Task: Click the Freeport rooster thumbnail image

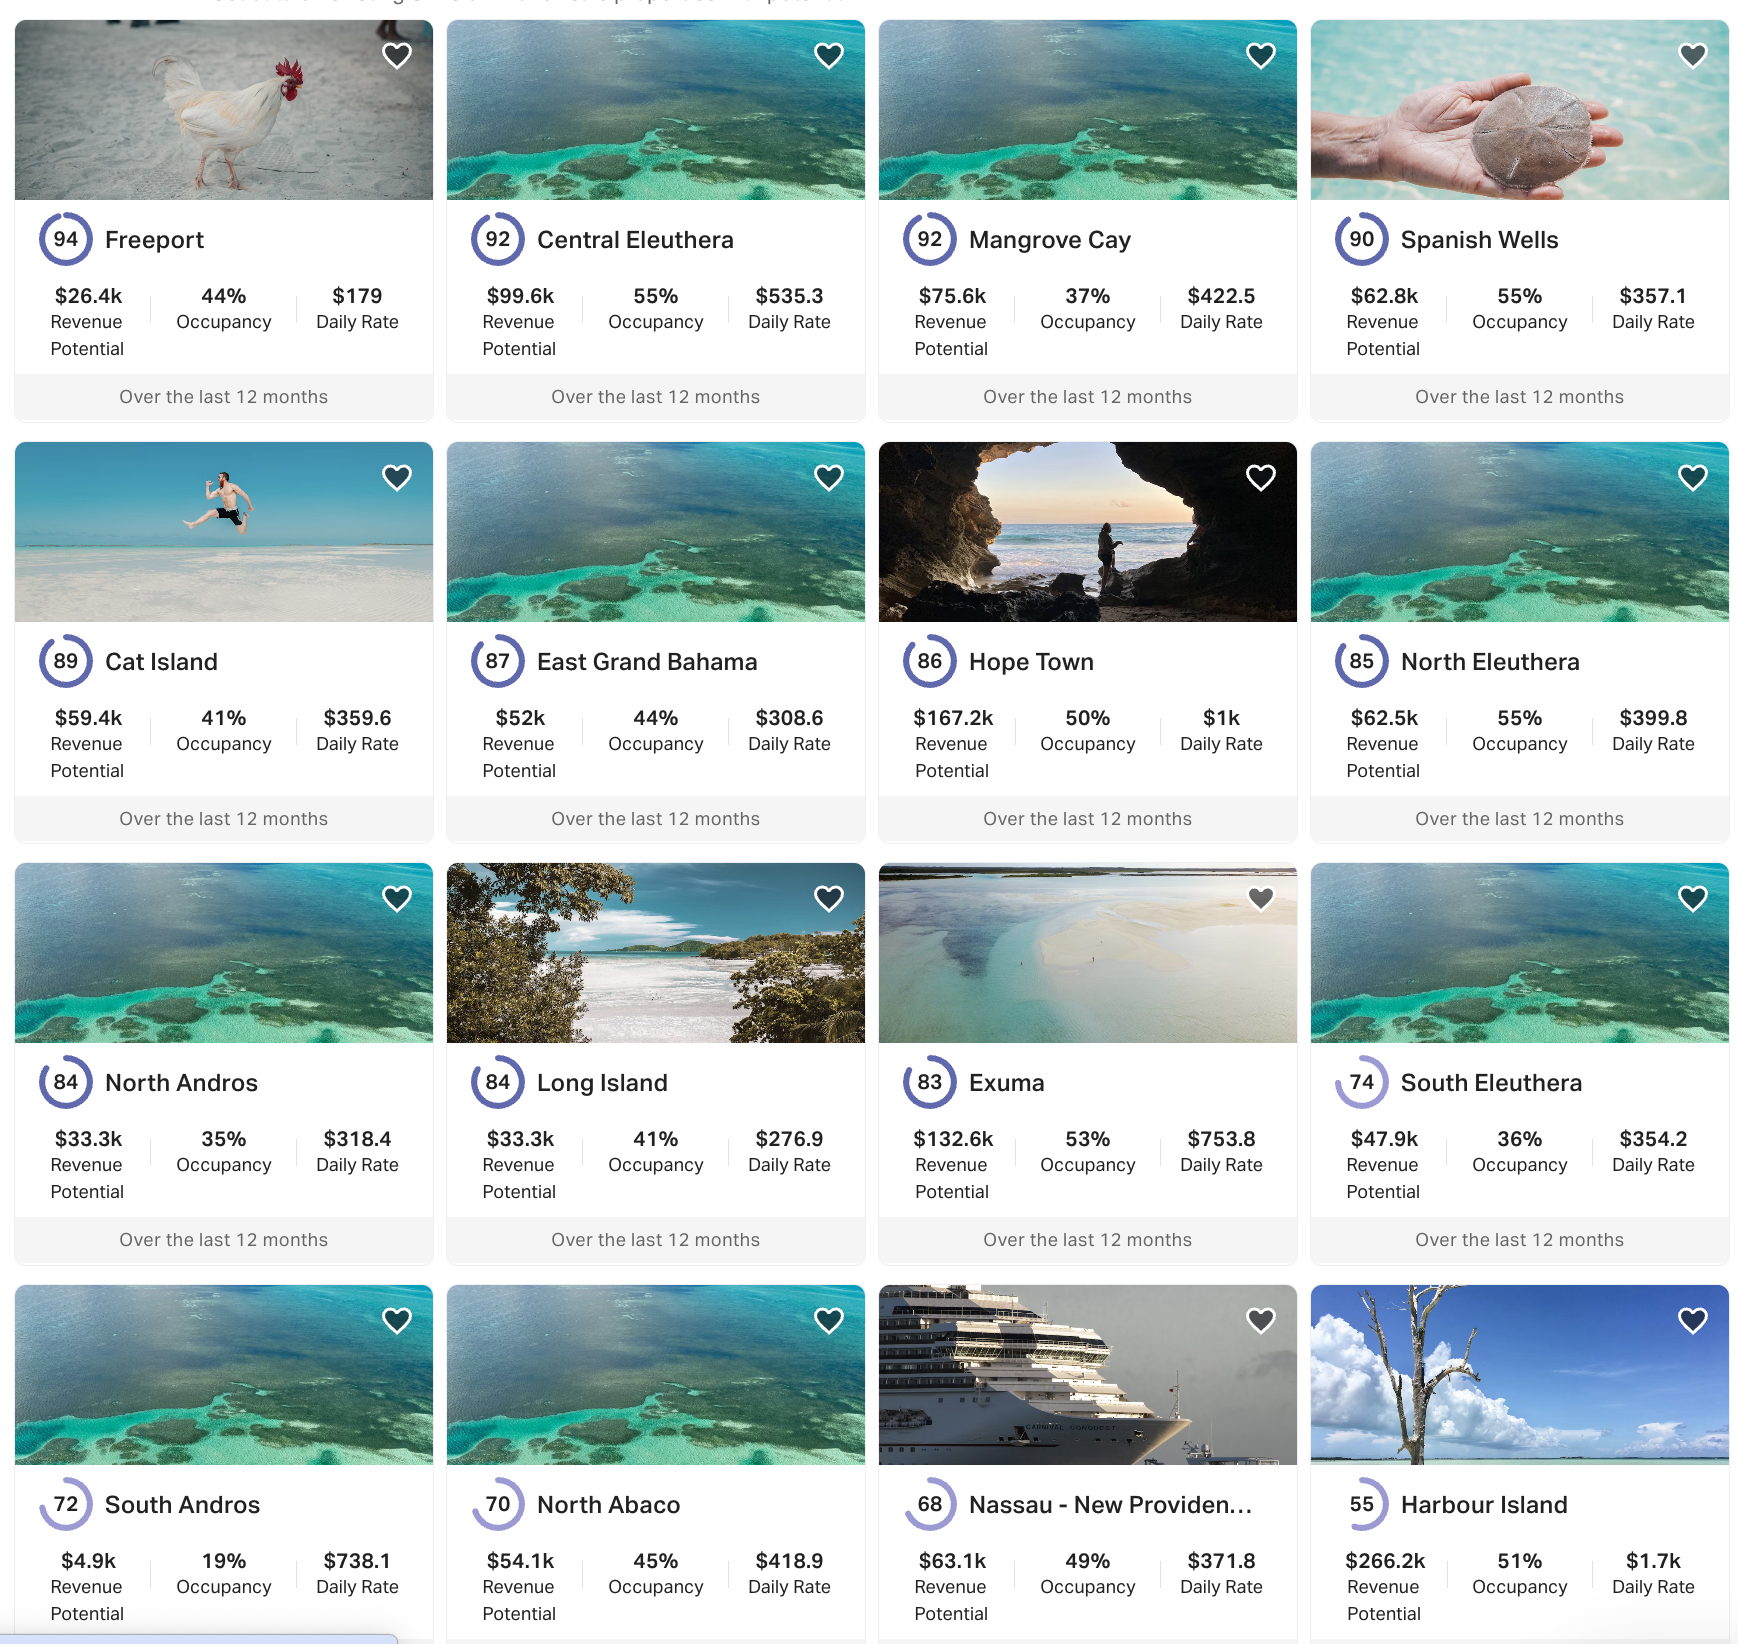Action: coord(224,110)
